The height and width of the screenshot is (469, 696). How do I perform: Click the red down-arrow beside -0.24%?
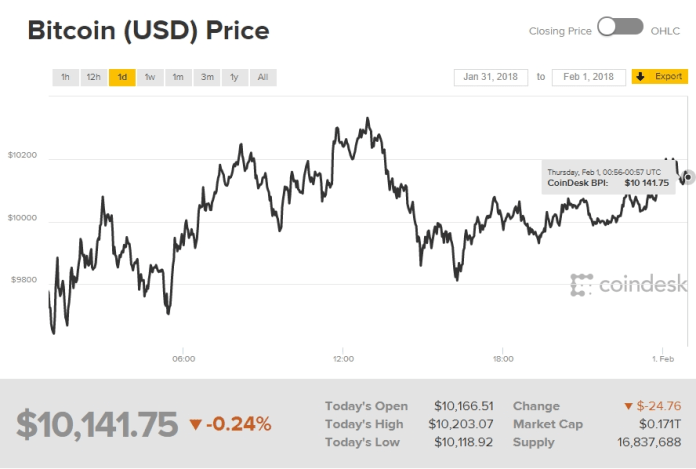pyautogui.click(x=195, y=425)
